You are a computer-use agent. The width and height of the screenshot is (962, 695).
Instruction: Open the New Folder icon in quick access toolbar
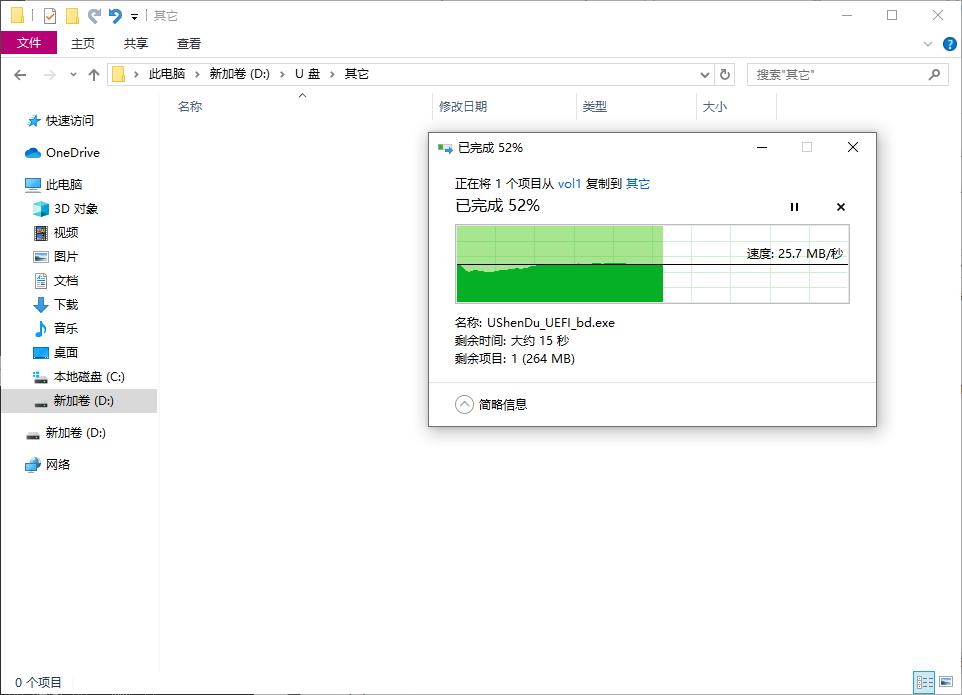tap(70, 14)
